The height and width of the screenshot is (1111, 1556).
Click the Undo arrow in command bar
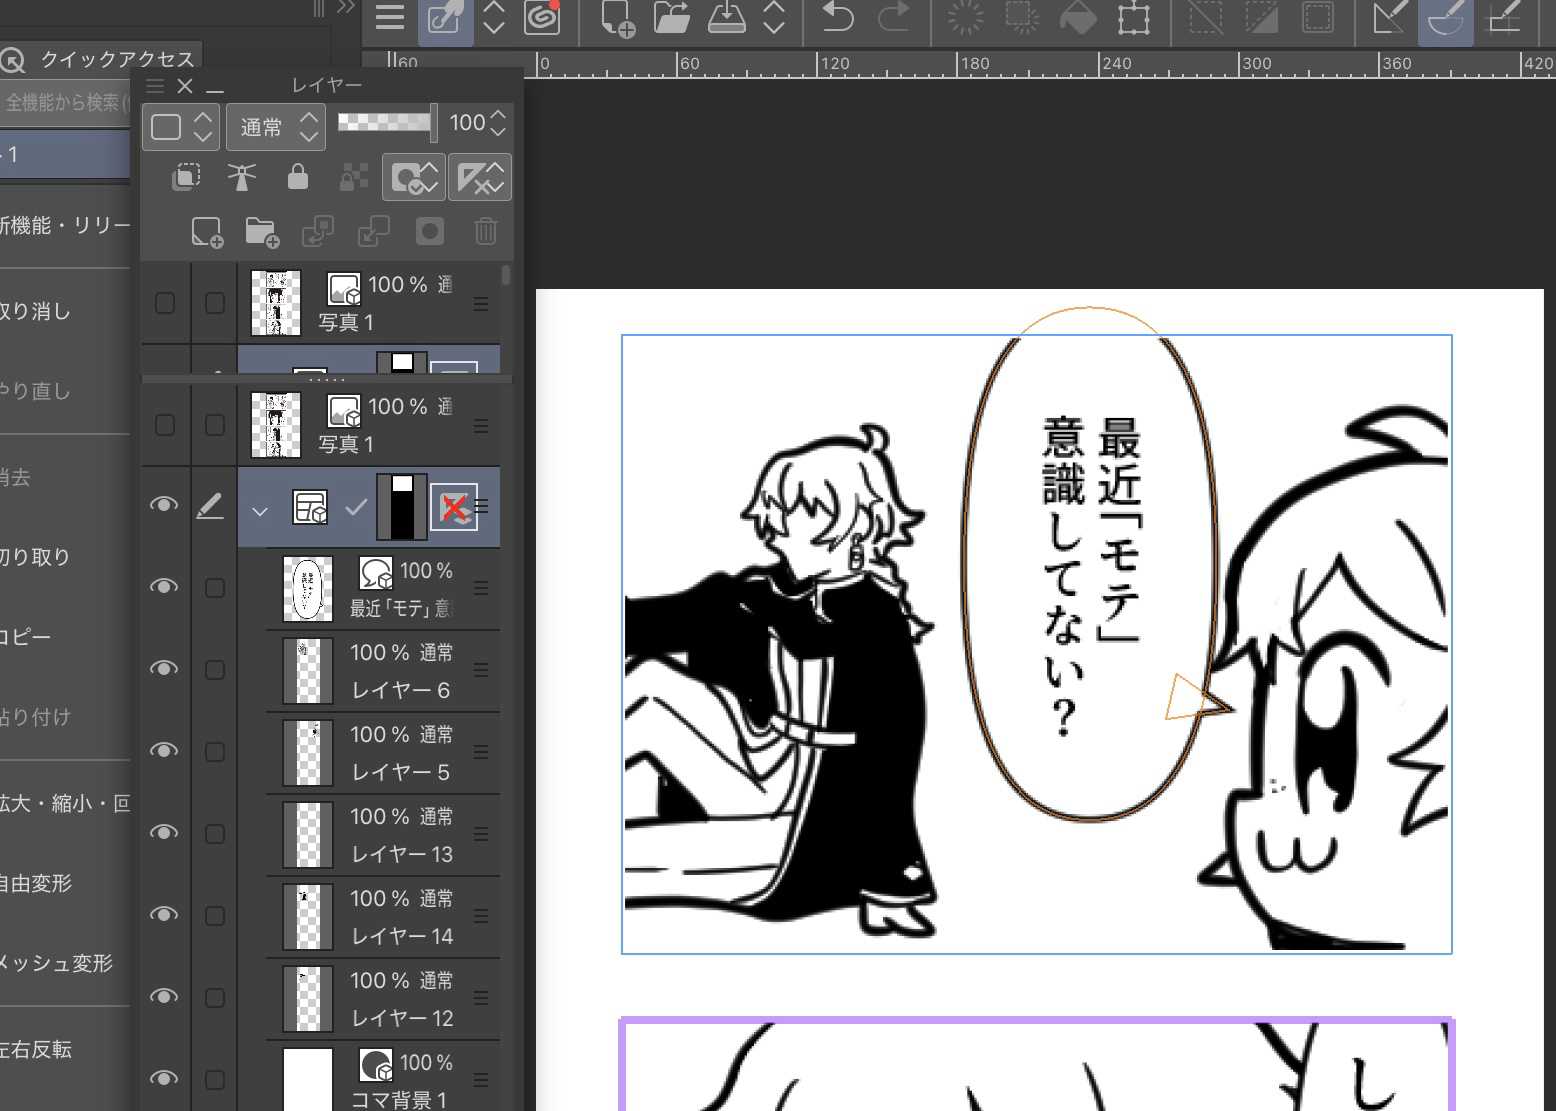(x=837, y=18)
